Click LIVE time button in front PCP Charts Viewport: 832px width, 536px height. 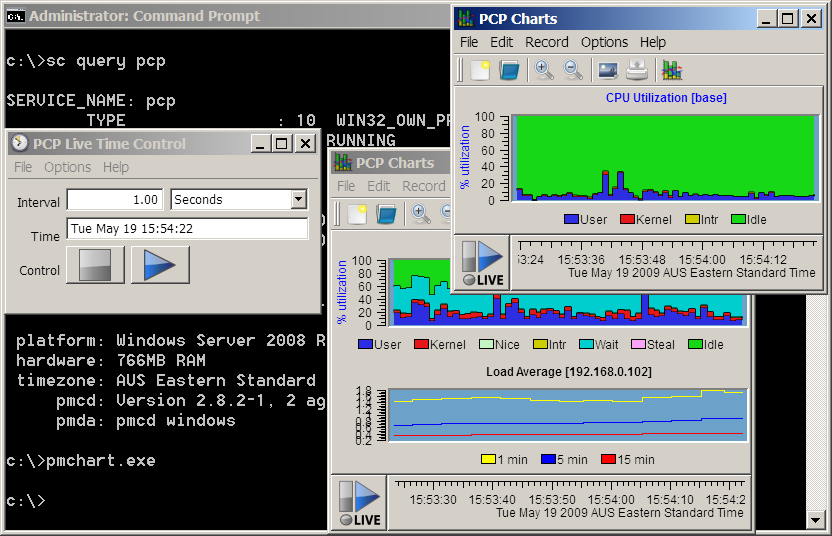482,263
